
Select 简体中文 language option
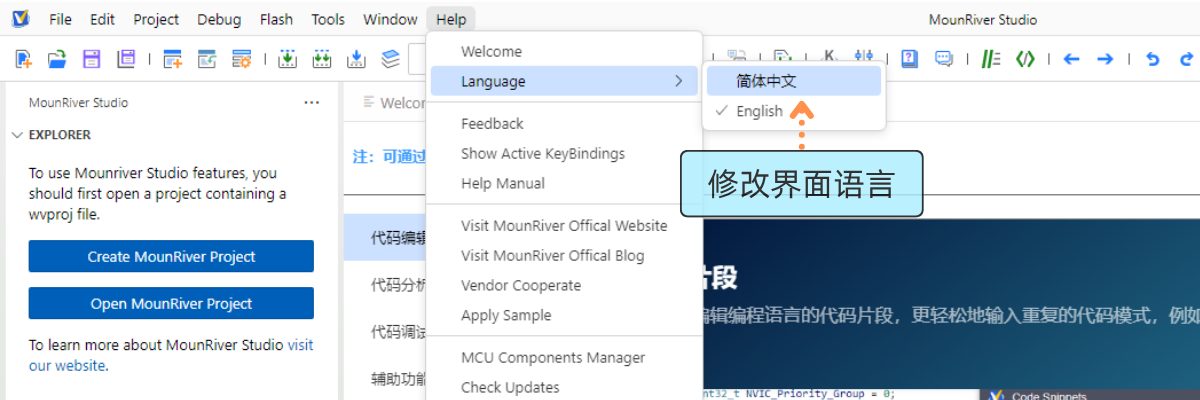794,81
